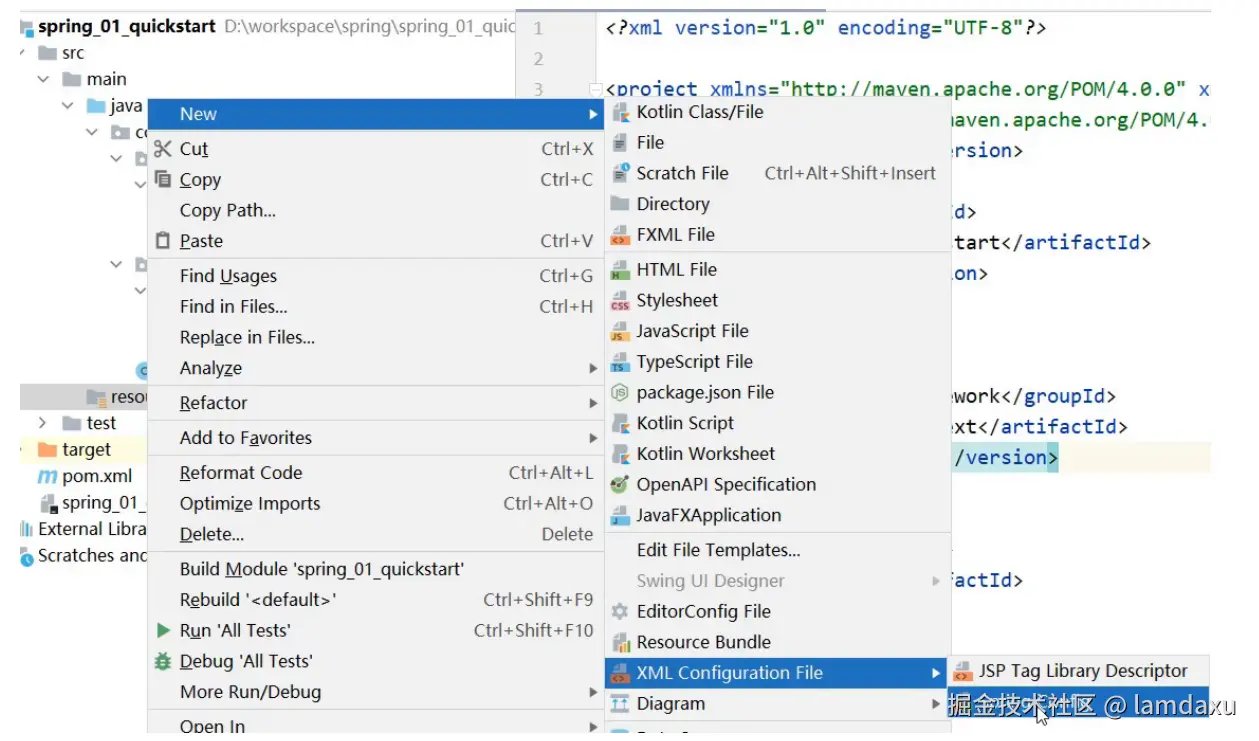
Task: Open the Analyze submenu arrow
Action: [594, 369]
